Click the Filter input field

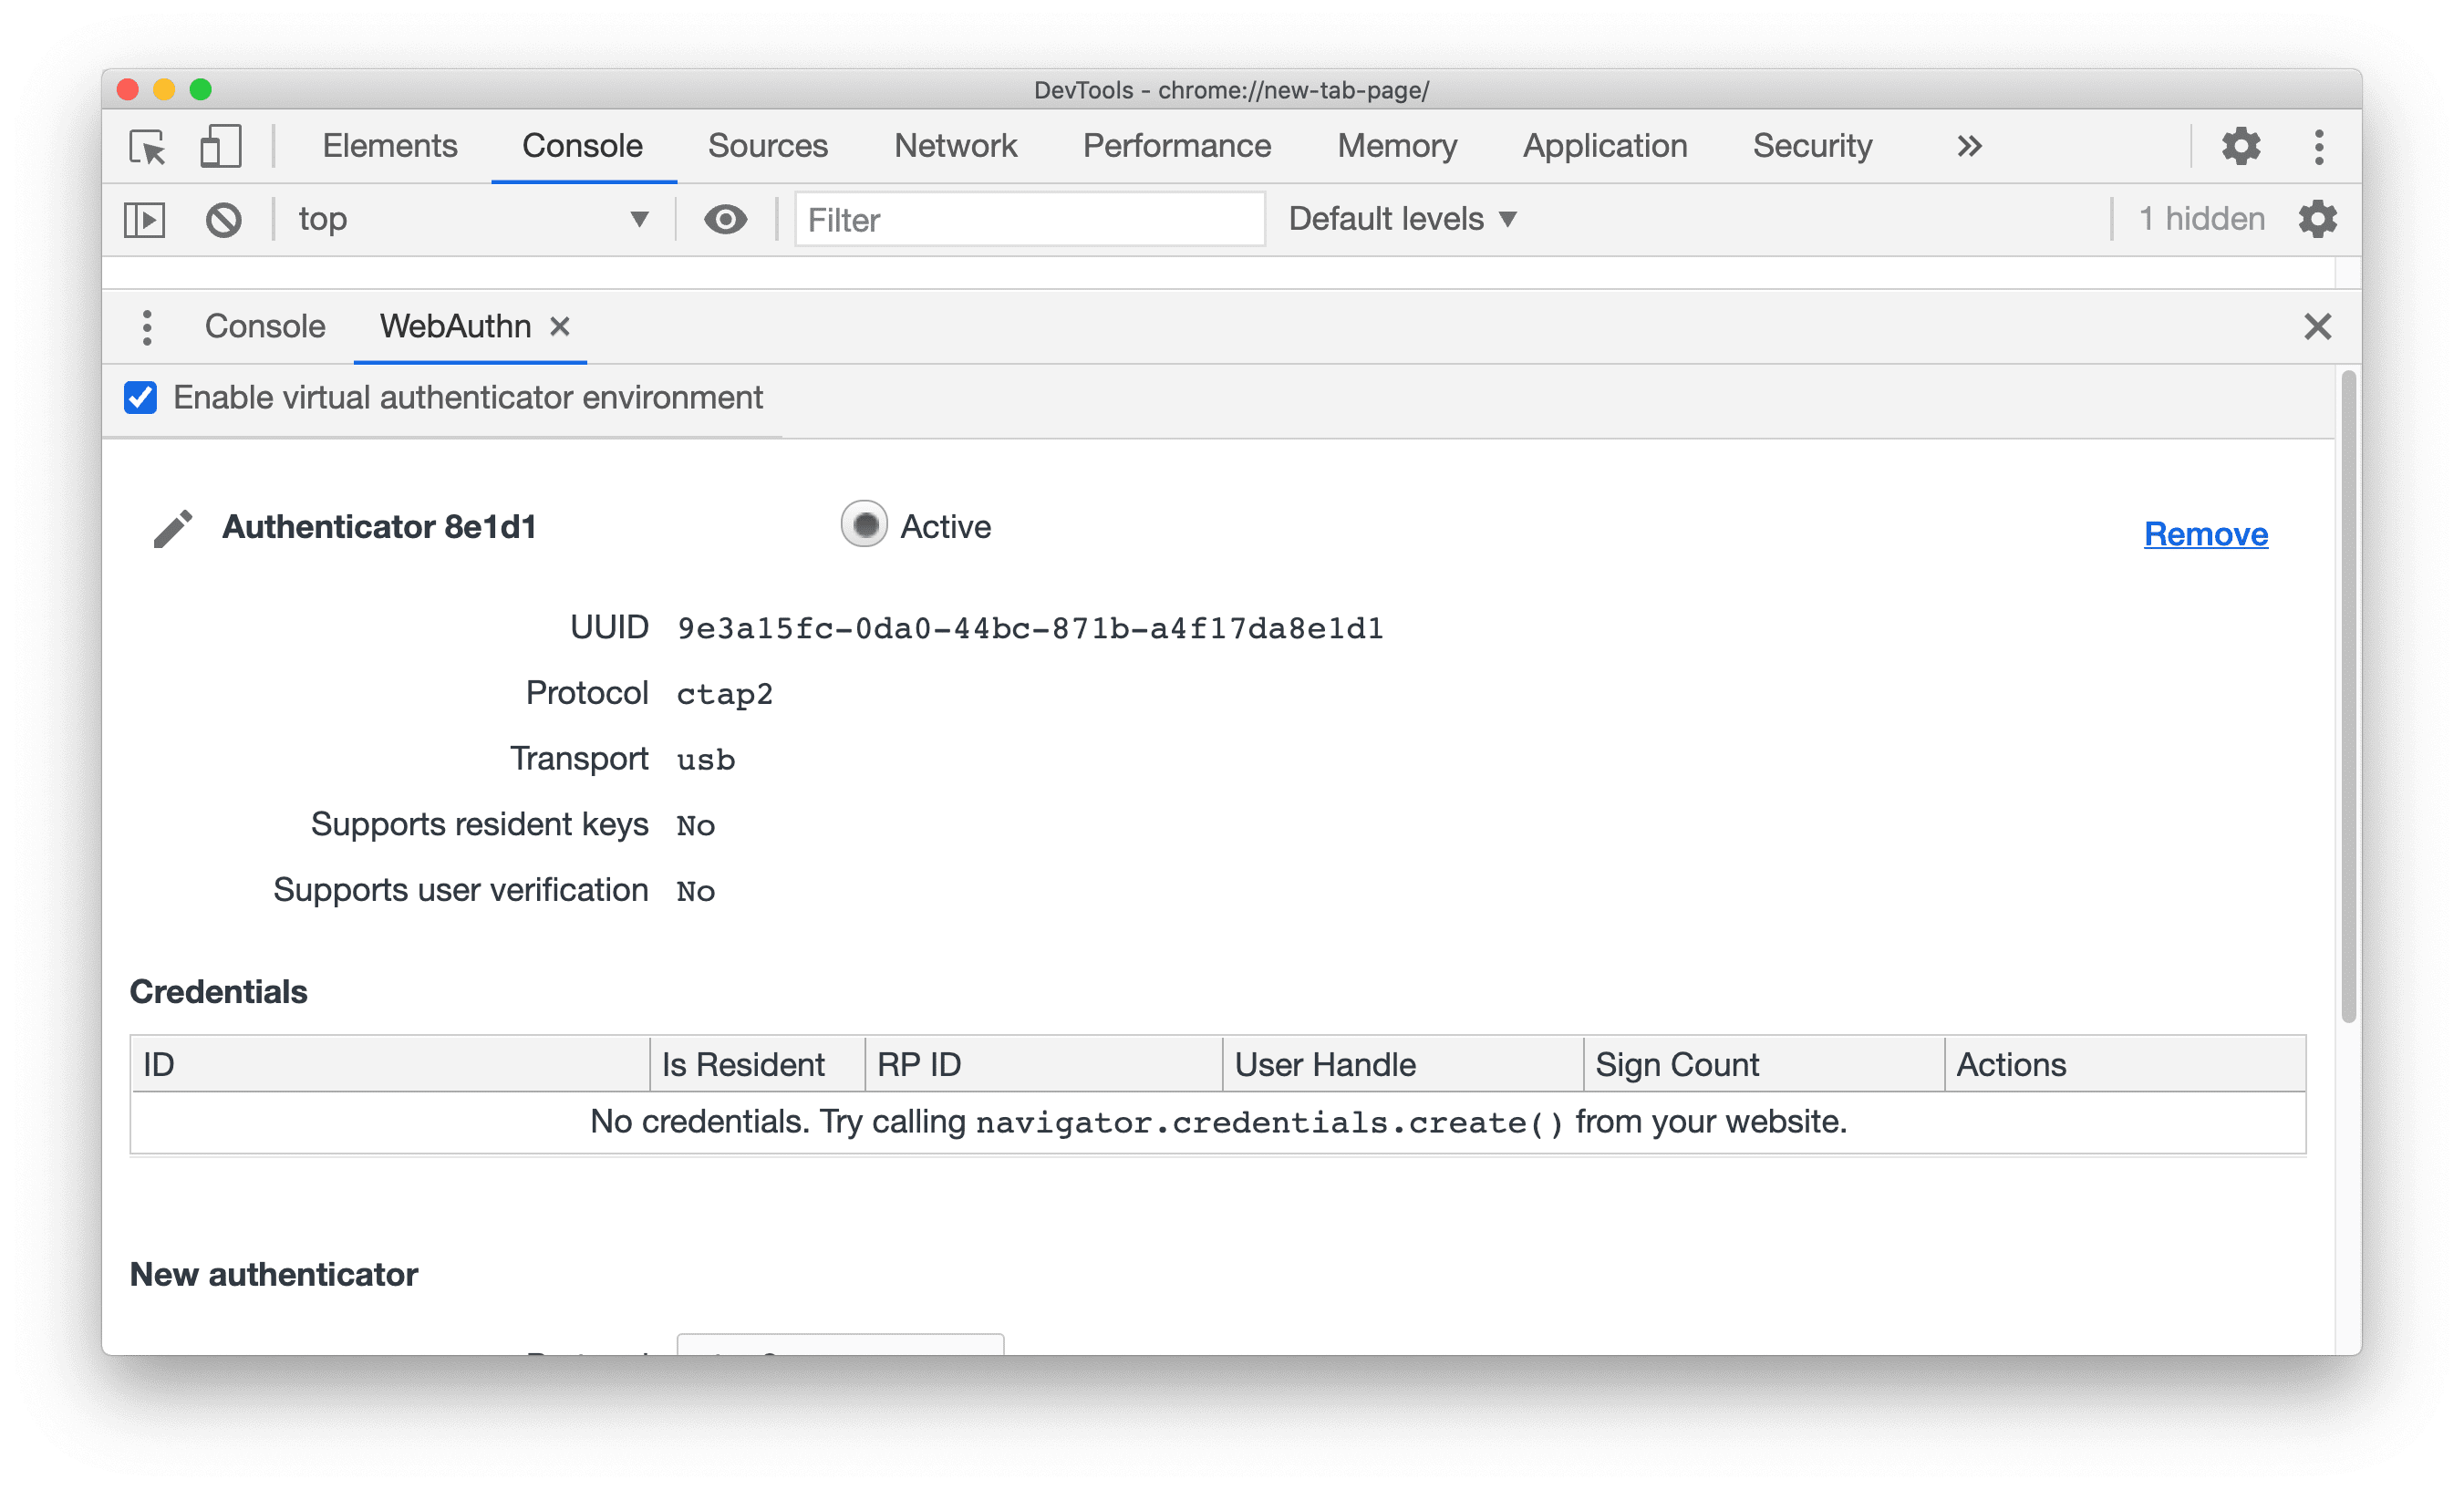tap(1026, 218)
